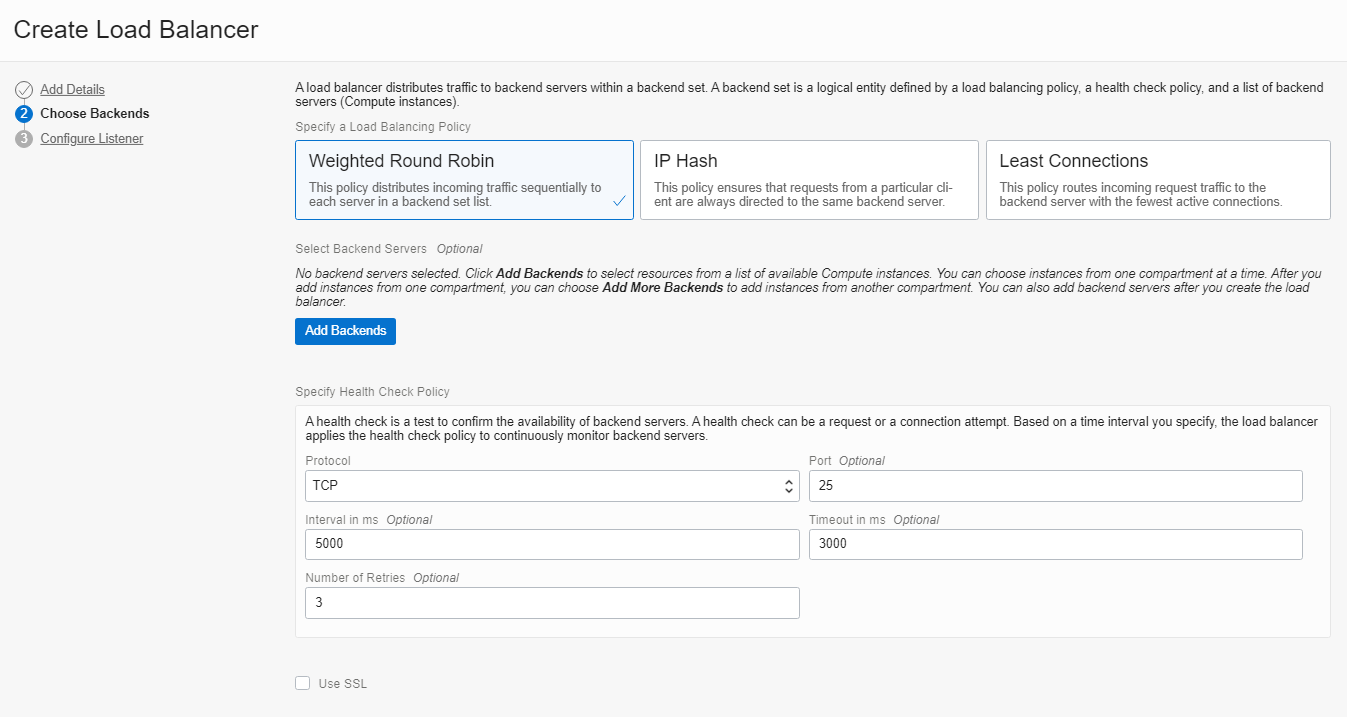Enable the Use SSL checkbox
The height and width of the screenshot is (717, 1347).
click(302, 683)
